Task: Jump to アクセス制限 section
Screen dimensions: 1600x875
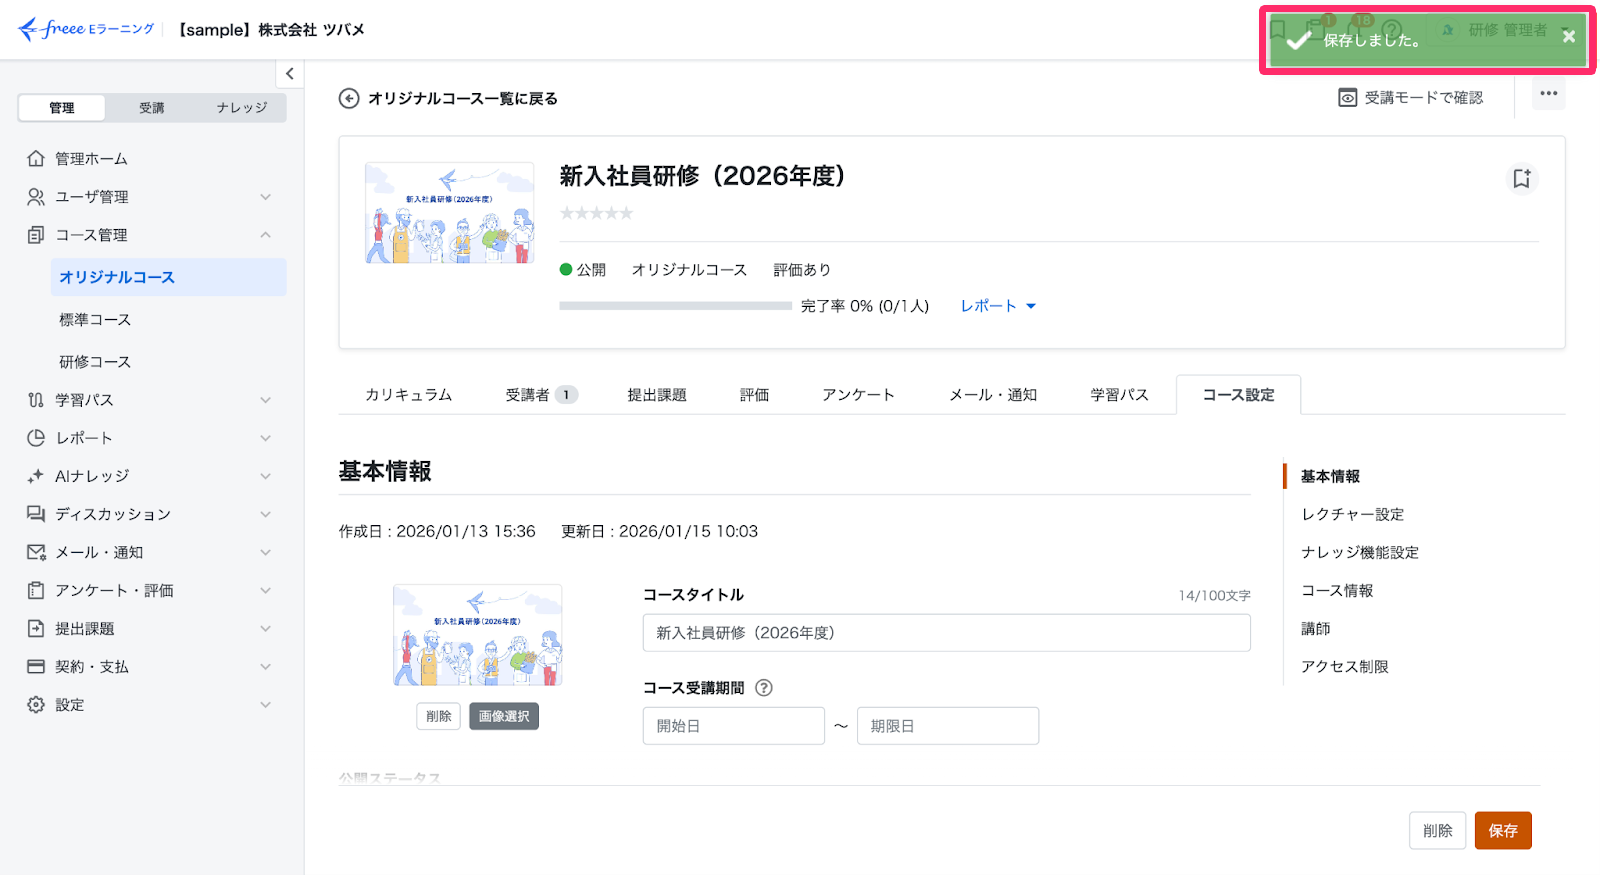Action: 1344,666
